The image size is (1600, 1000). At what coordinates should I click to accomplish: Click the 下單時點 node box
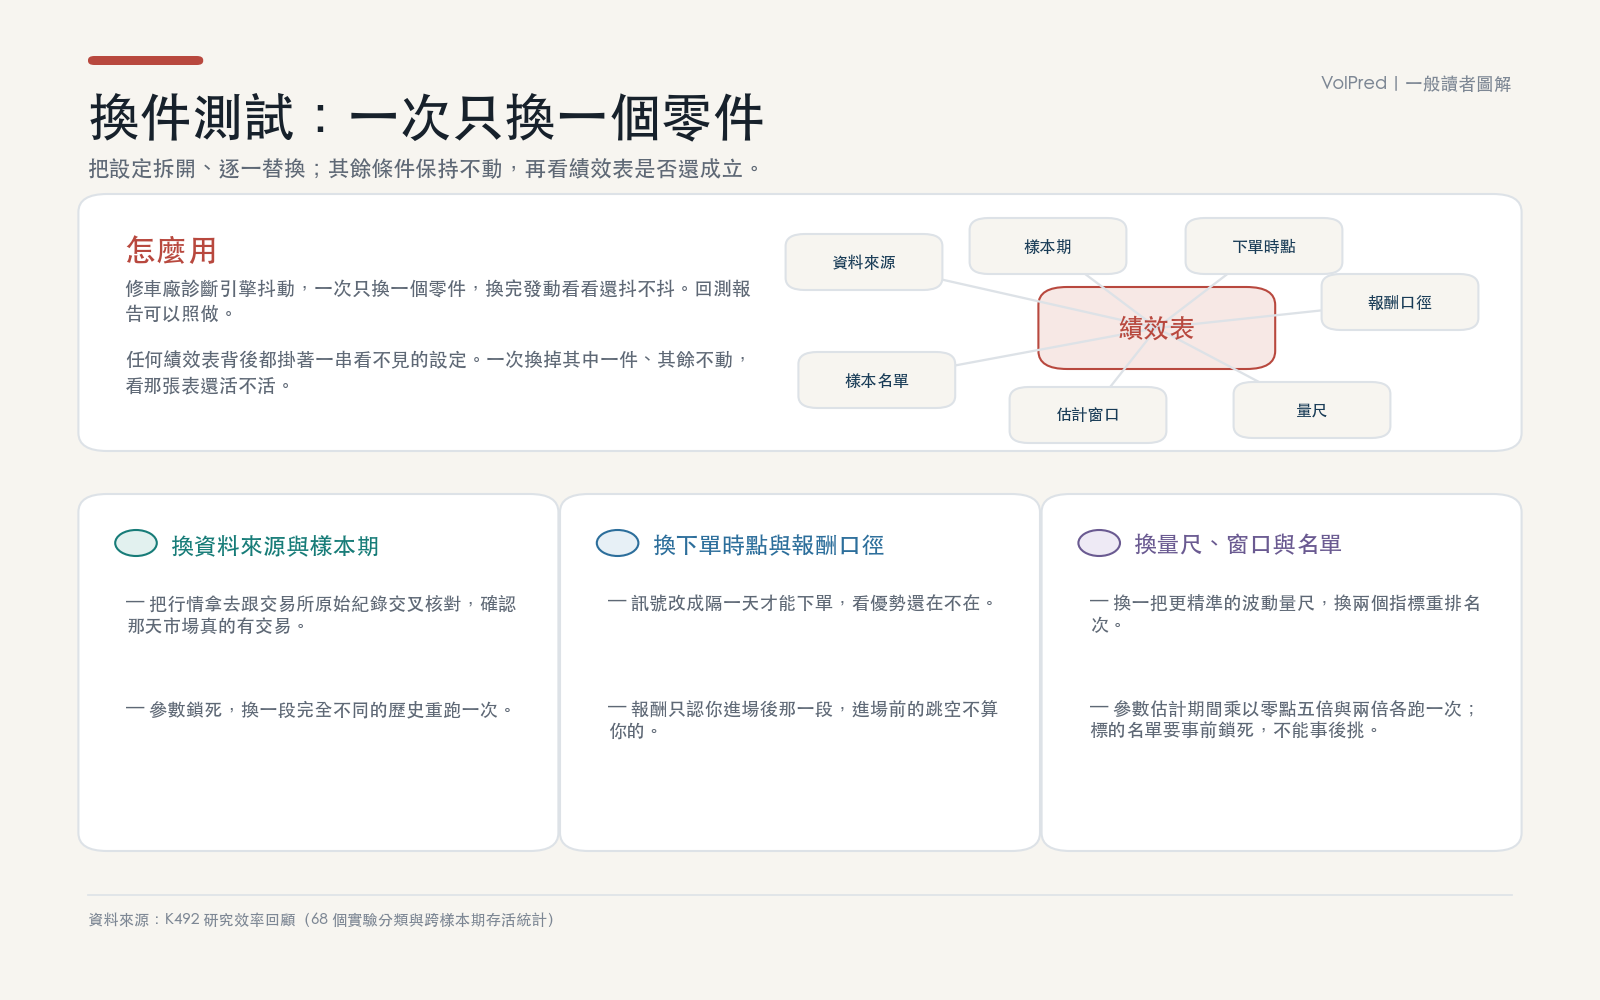click(1264, 246)
